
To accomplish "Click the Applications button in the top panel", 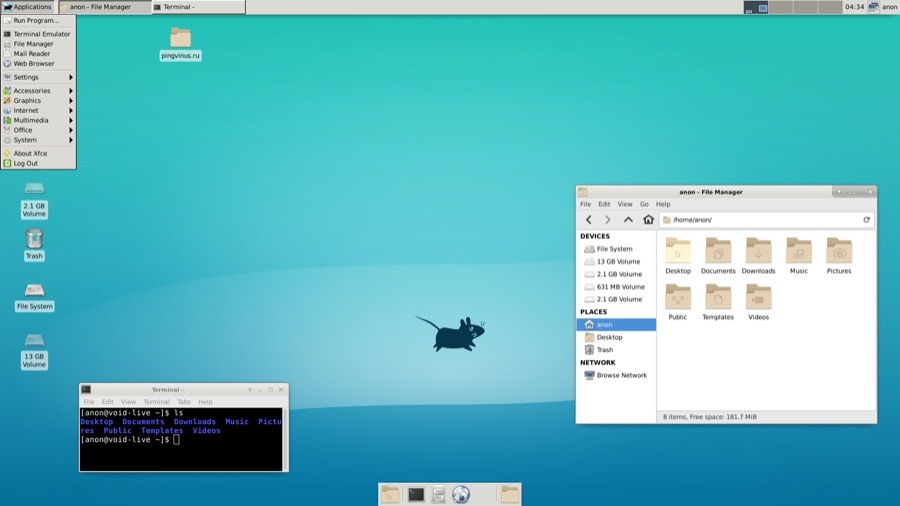I will tap(27, 7).
